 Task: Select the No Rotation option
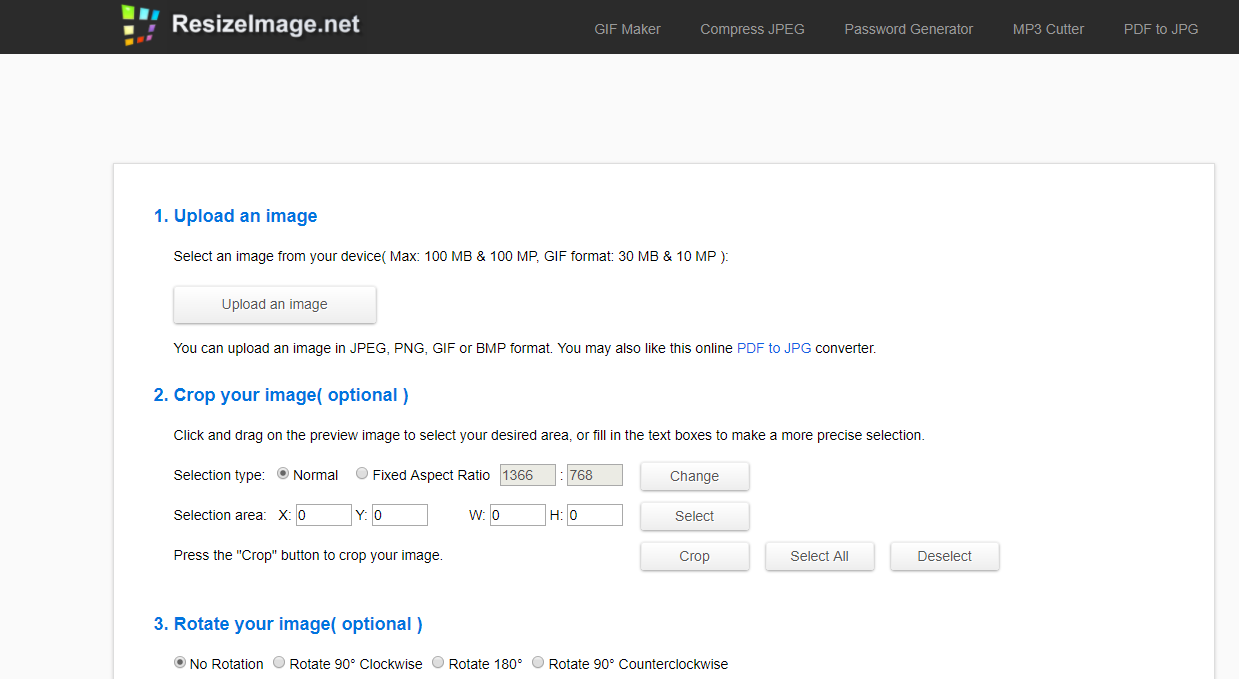pyautogui.click(x=180, y=662)
